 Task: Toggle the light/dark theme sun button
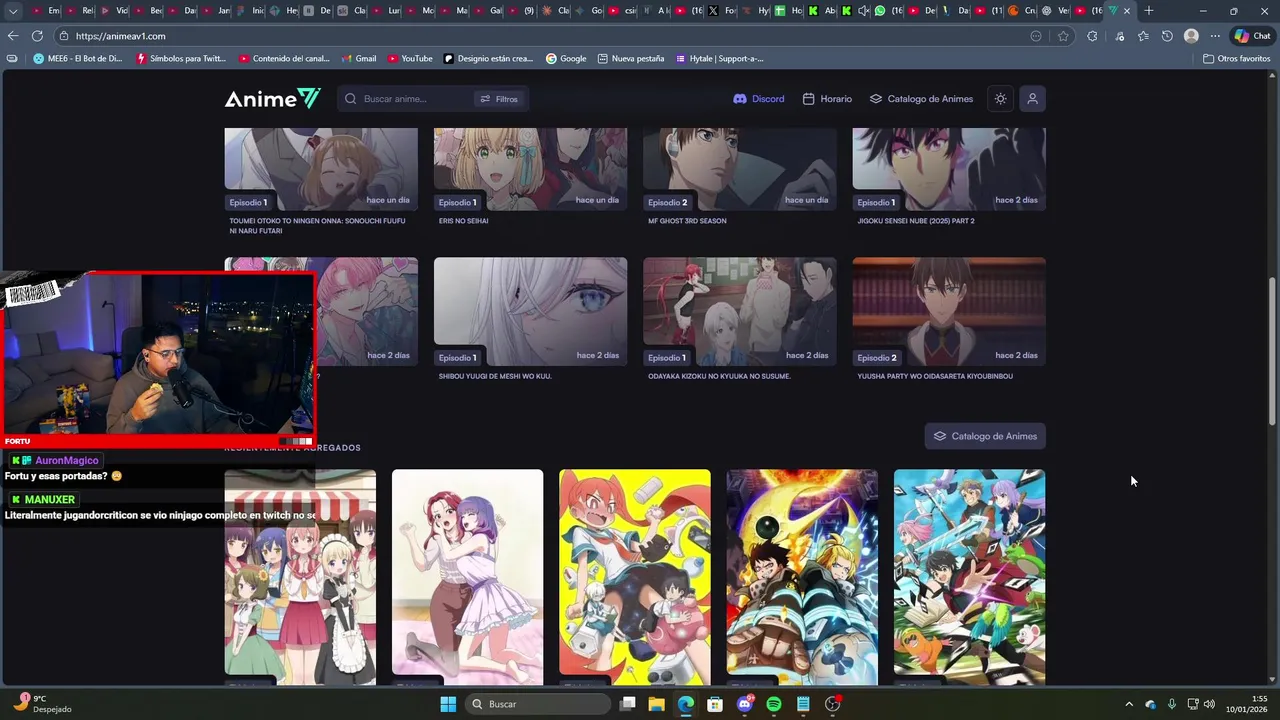[1000, 99]
